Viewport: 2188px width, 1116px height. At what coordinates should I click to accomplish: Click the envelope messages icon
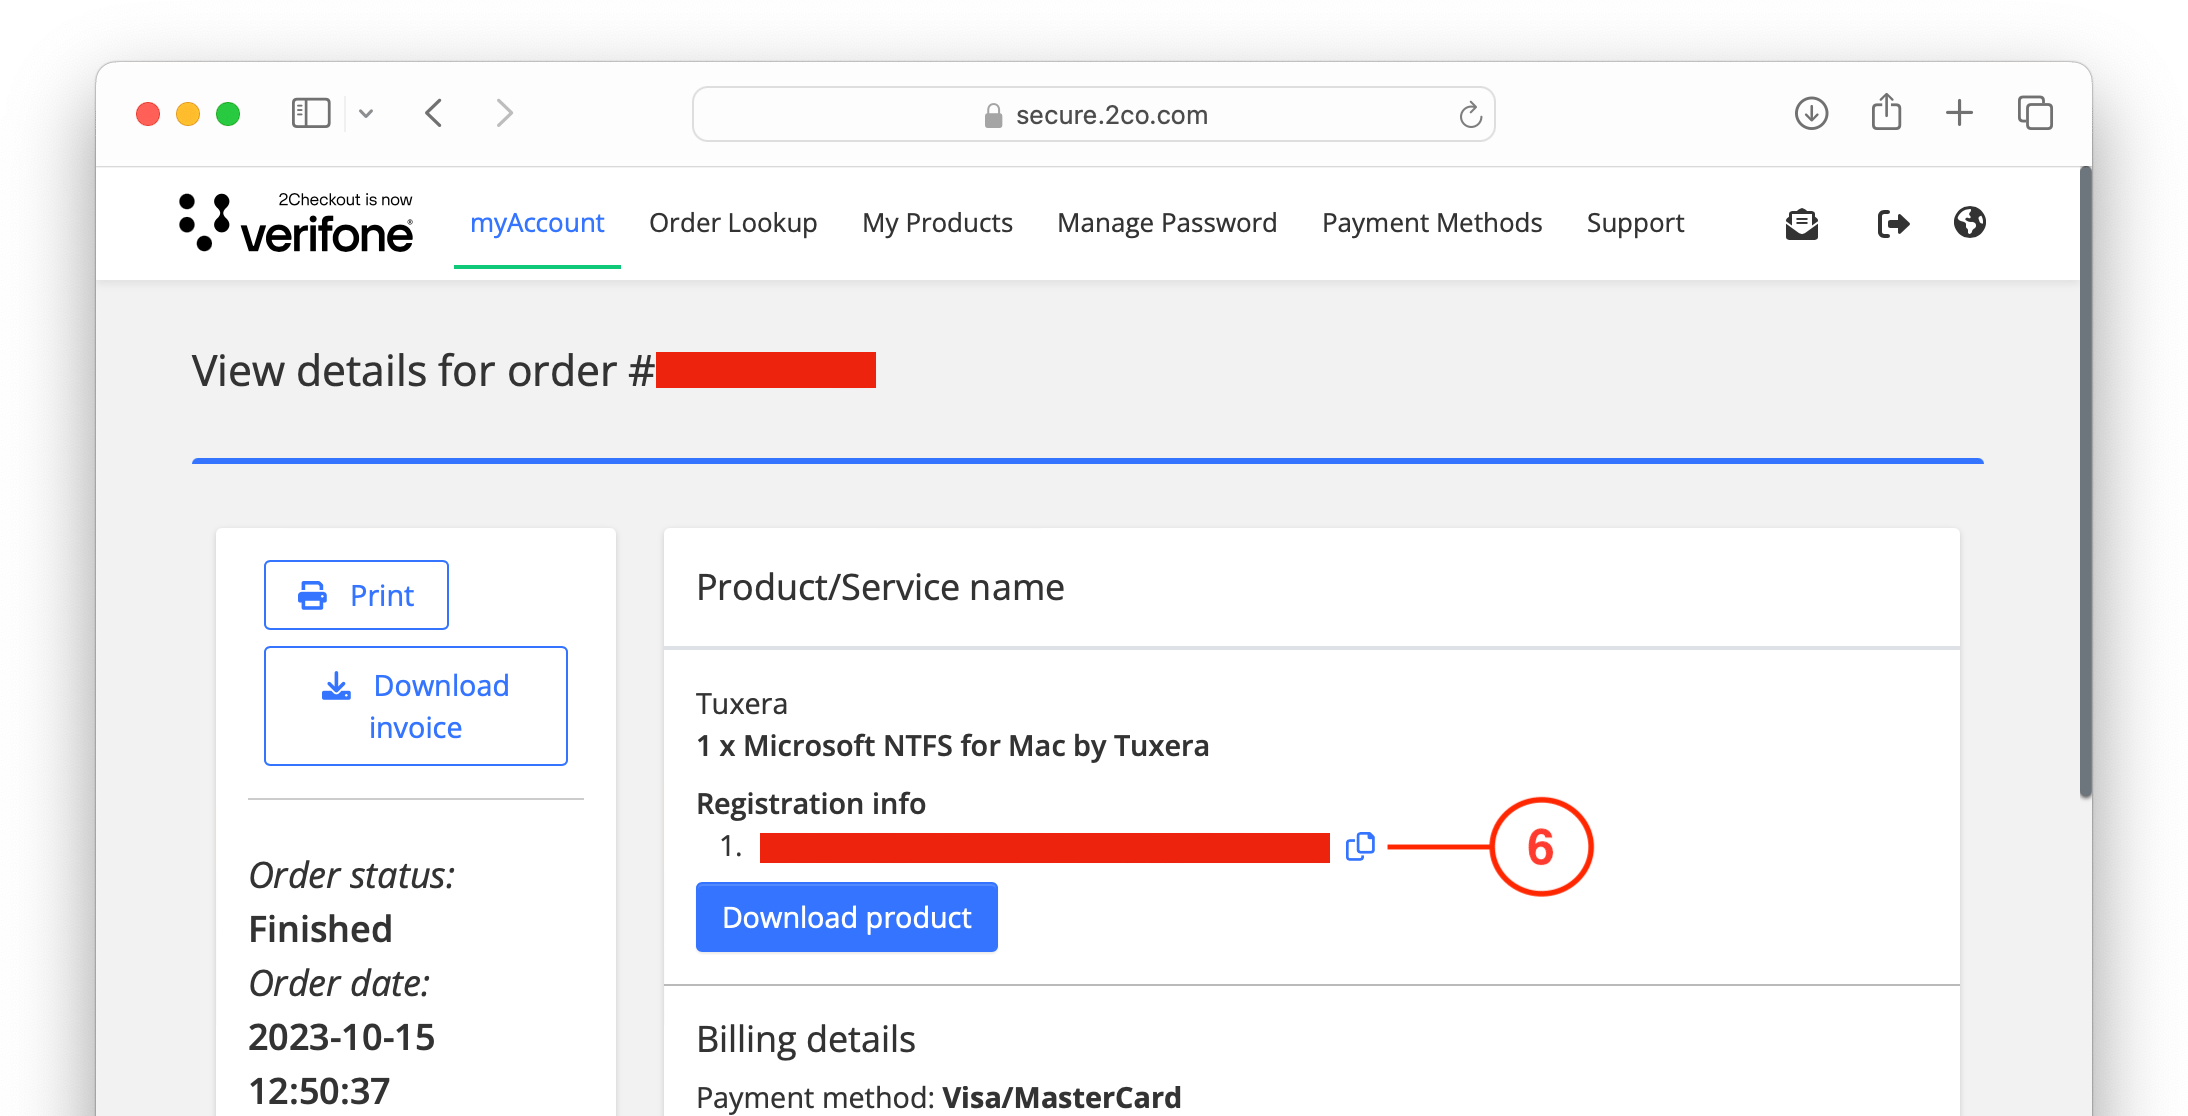click(1801, 223)
